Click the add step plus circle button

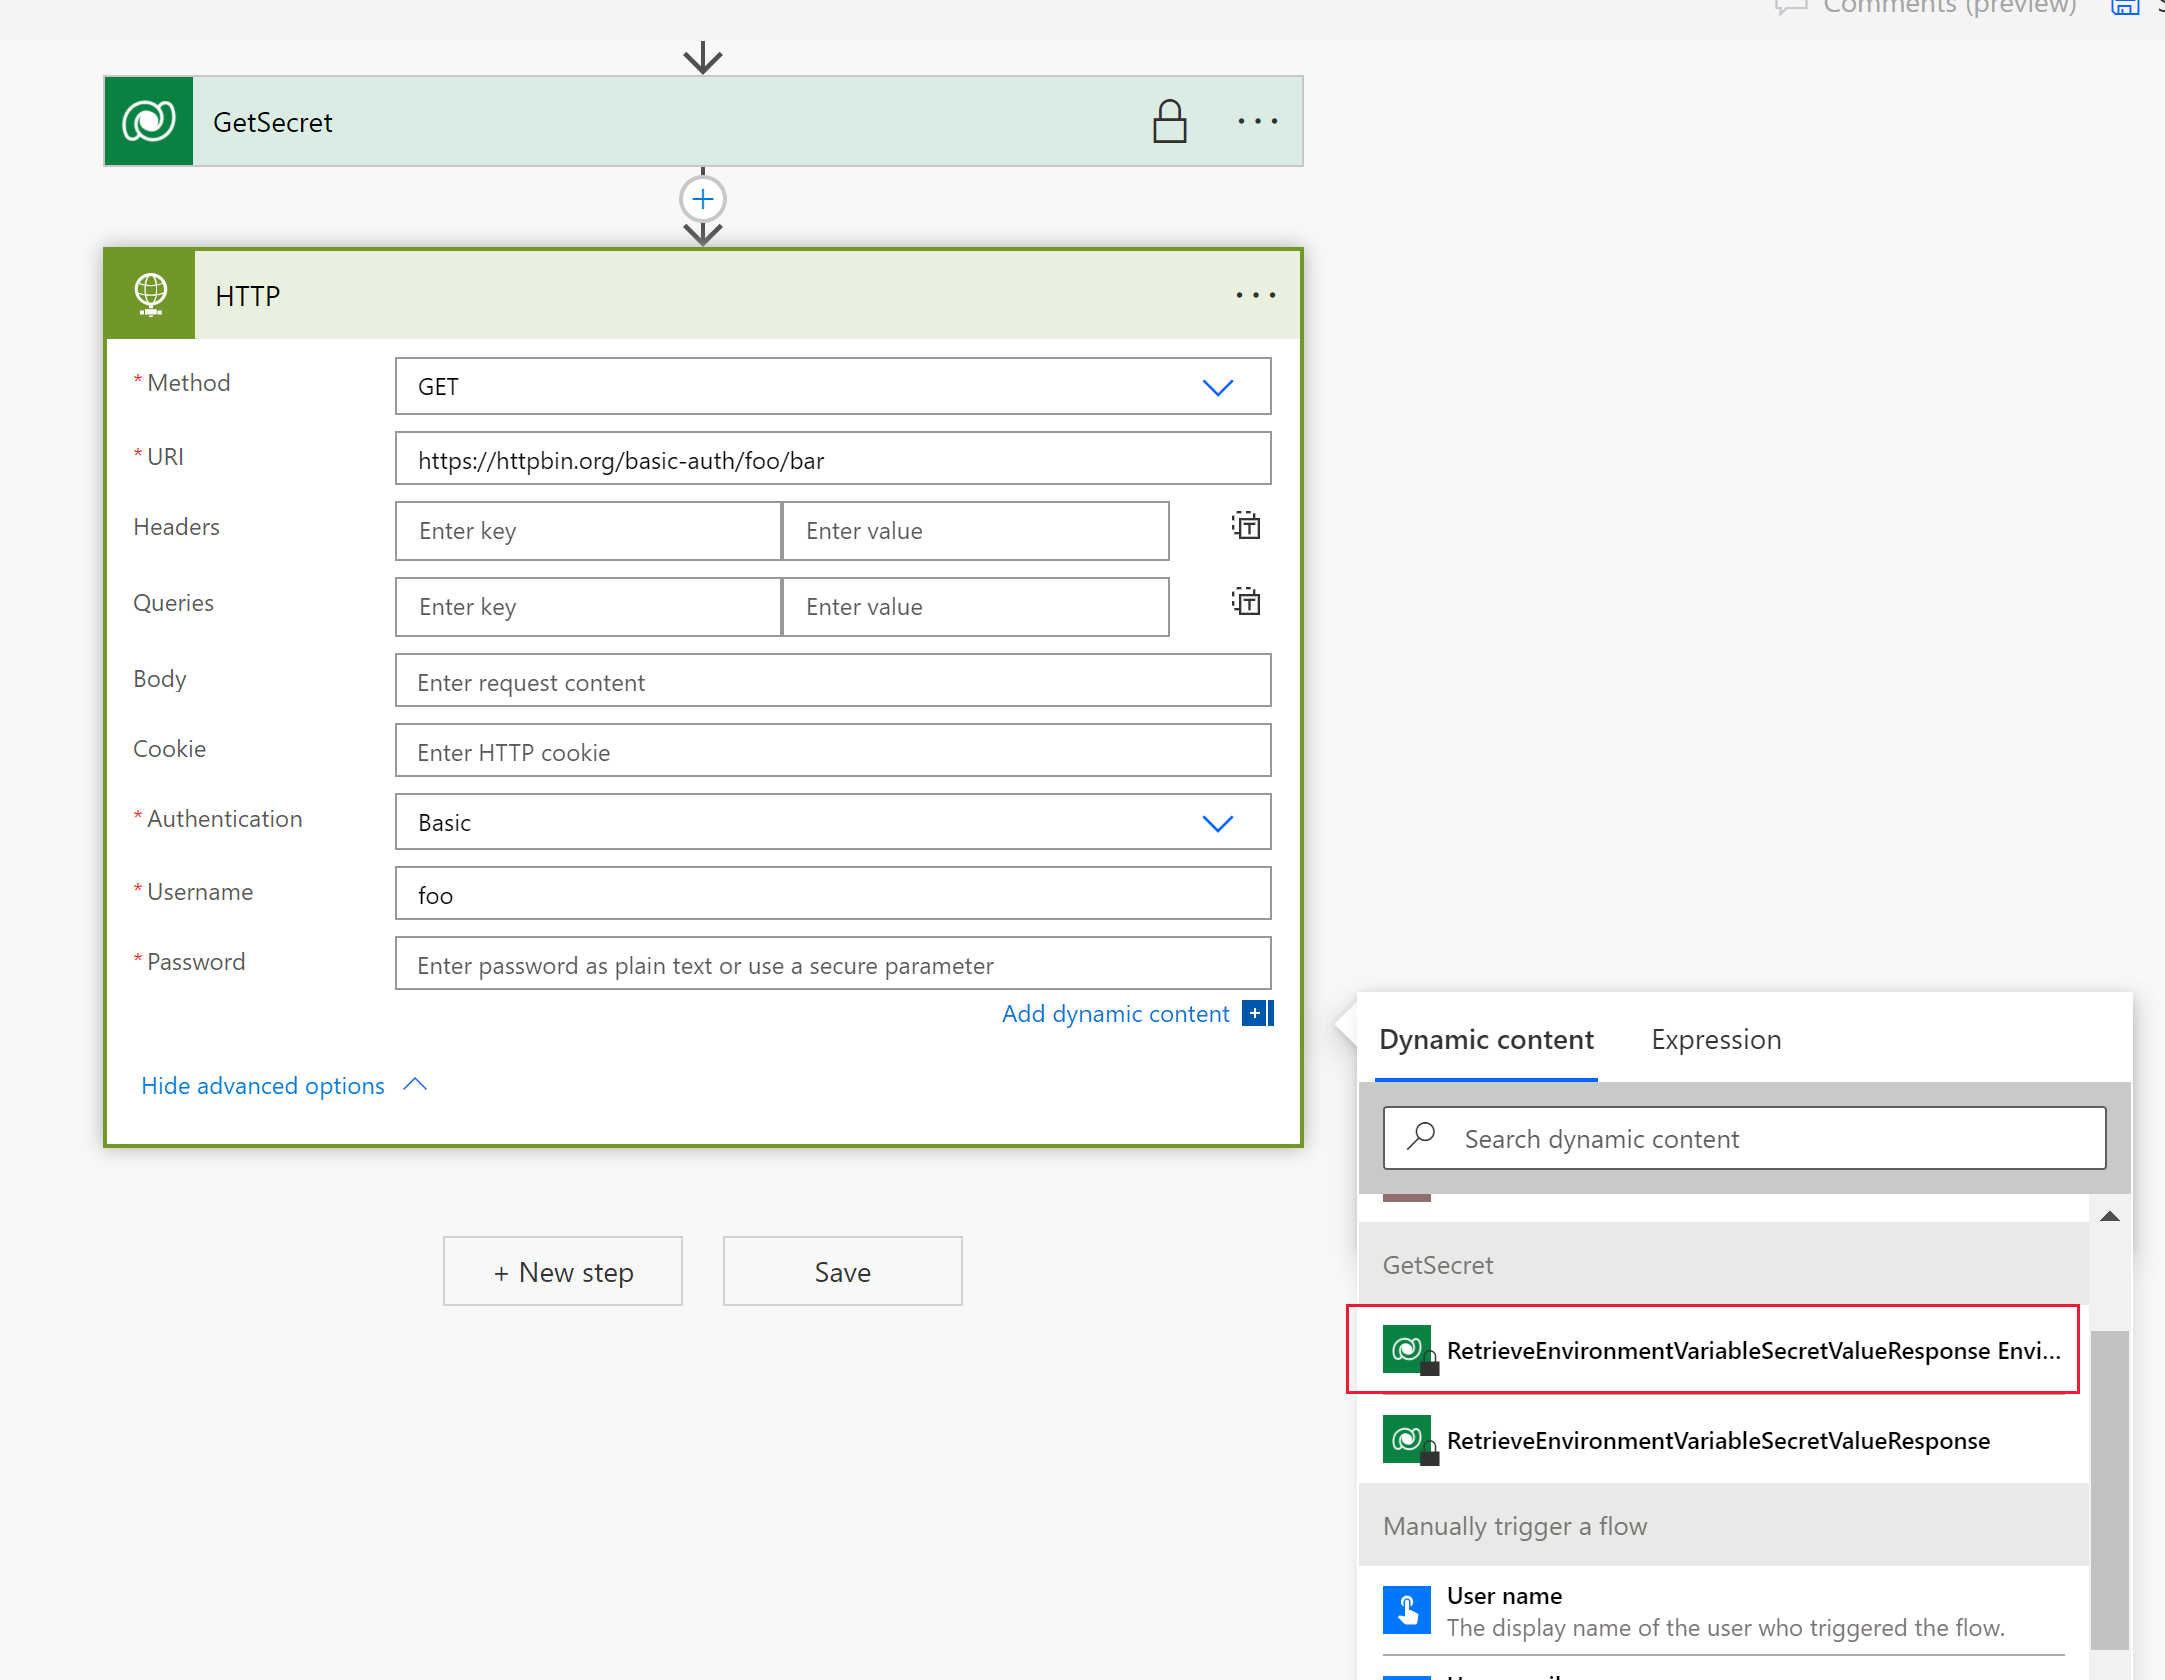[703, 199]
